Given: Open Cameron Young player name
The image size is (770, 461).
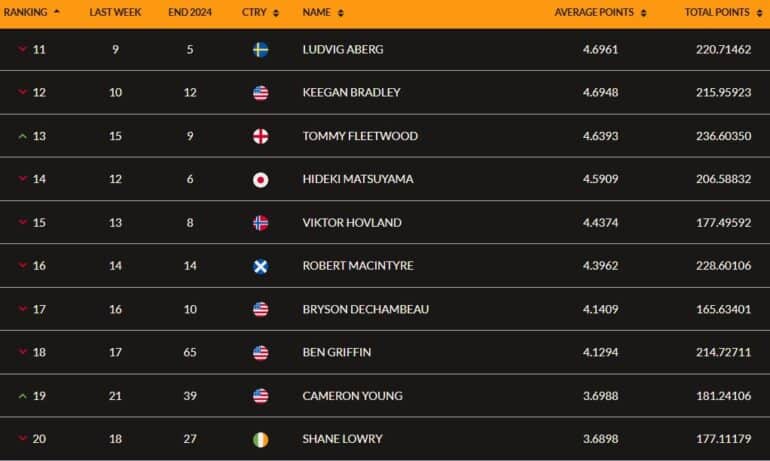Looking at the screenshot, I should (353, 396).
